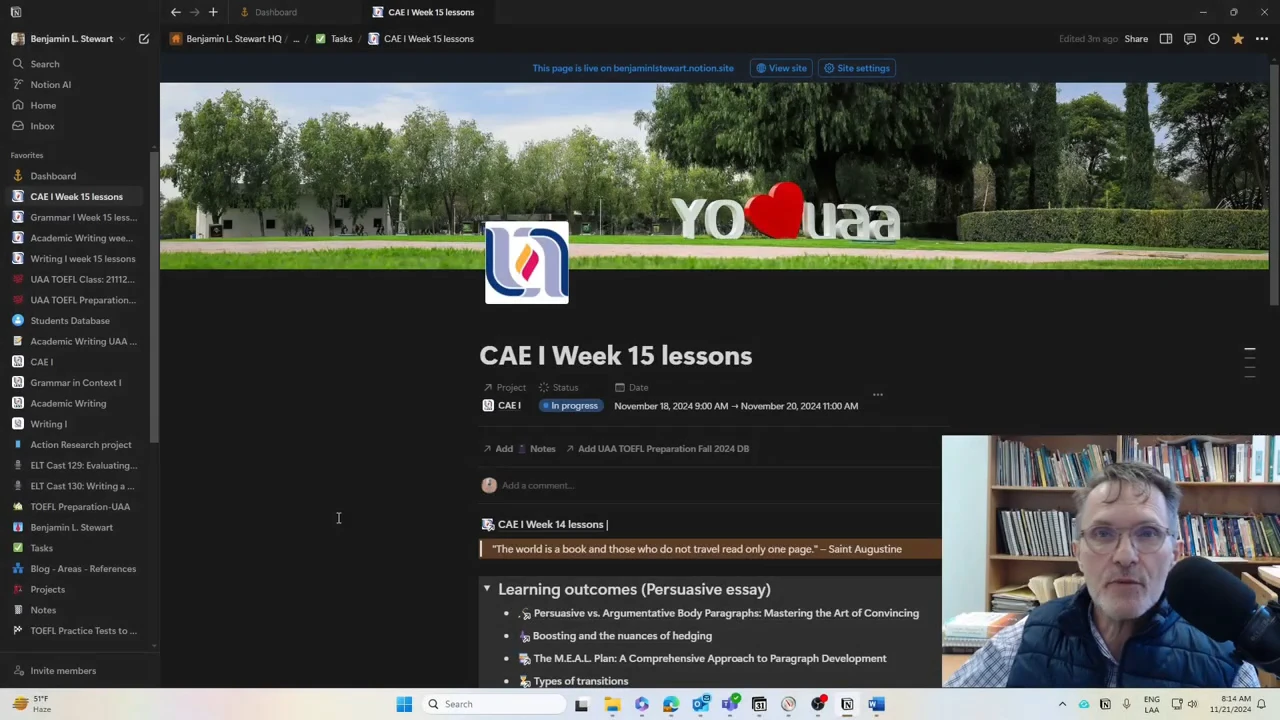This screenshot has height=720, width=1280.
Task: Open Windows Start menu
Action: 404,704
